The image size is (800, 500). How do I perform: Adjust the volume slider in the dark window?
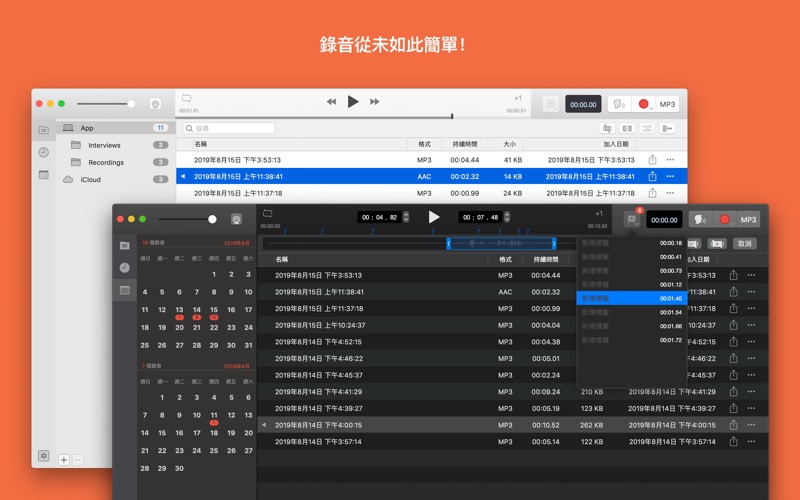point(187,219)
